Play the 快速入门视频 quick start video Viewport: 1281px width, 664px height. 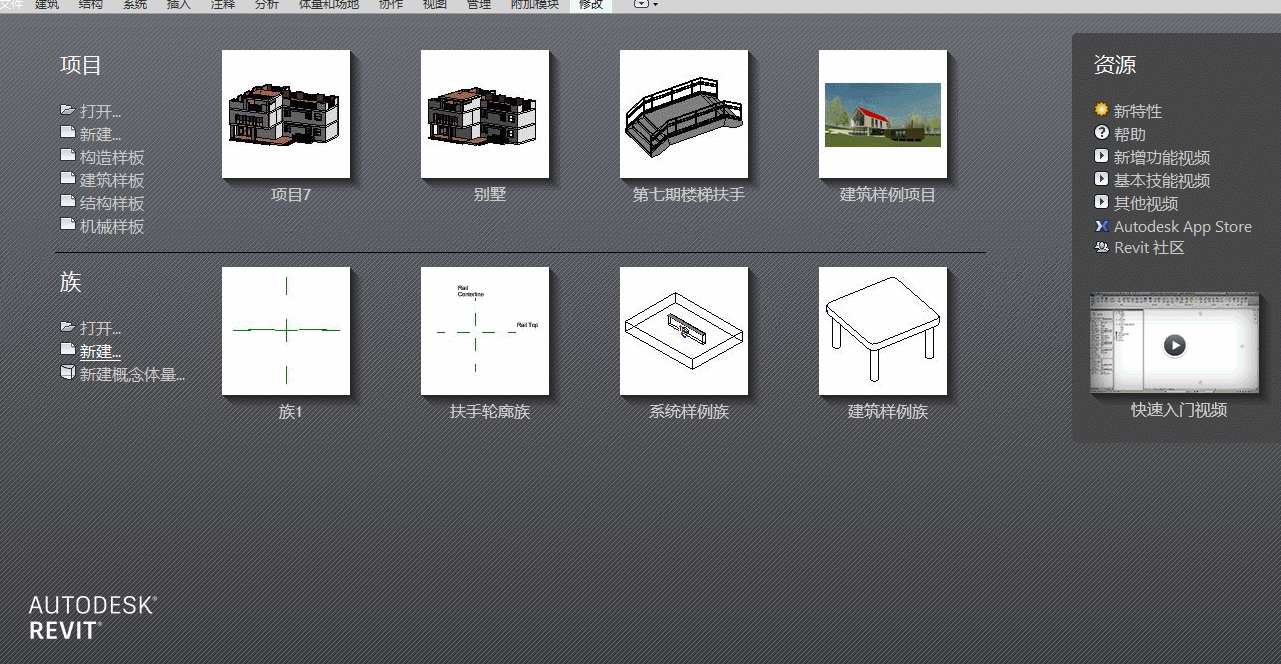pos(1175,343)
